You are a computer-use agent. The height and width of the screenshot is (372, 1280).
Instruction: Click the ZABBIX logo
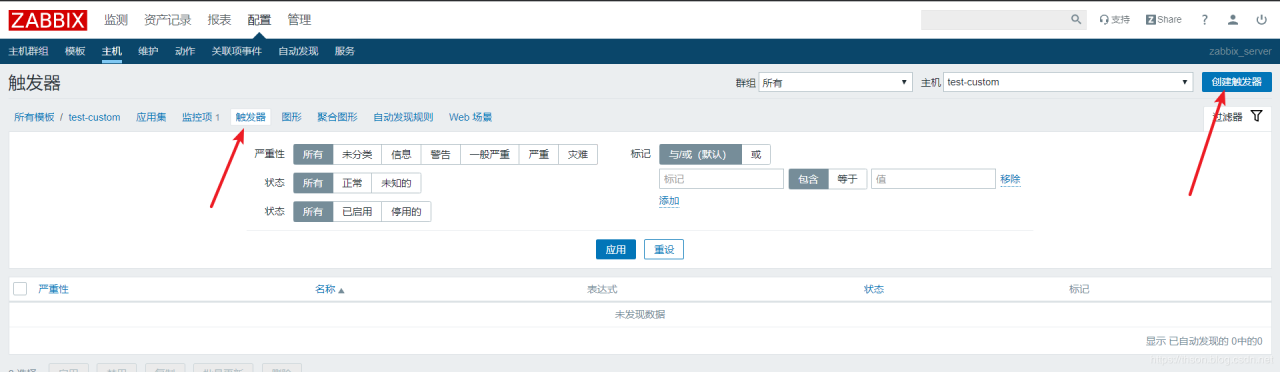(47, 19)
